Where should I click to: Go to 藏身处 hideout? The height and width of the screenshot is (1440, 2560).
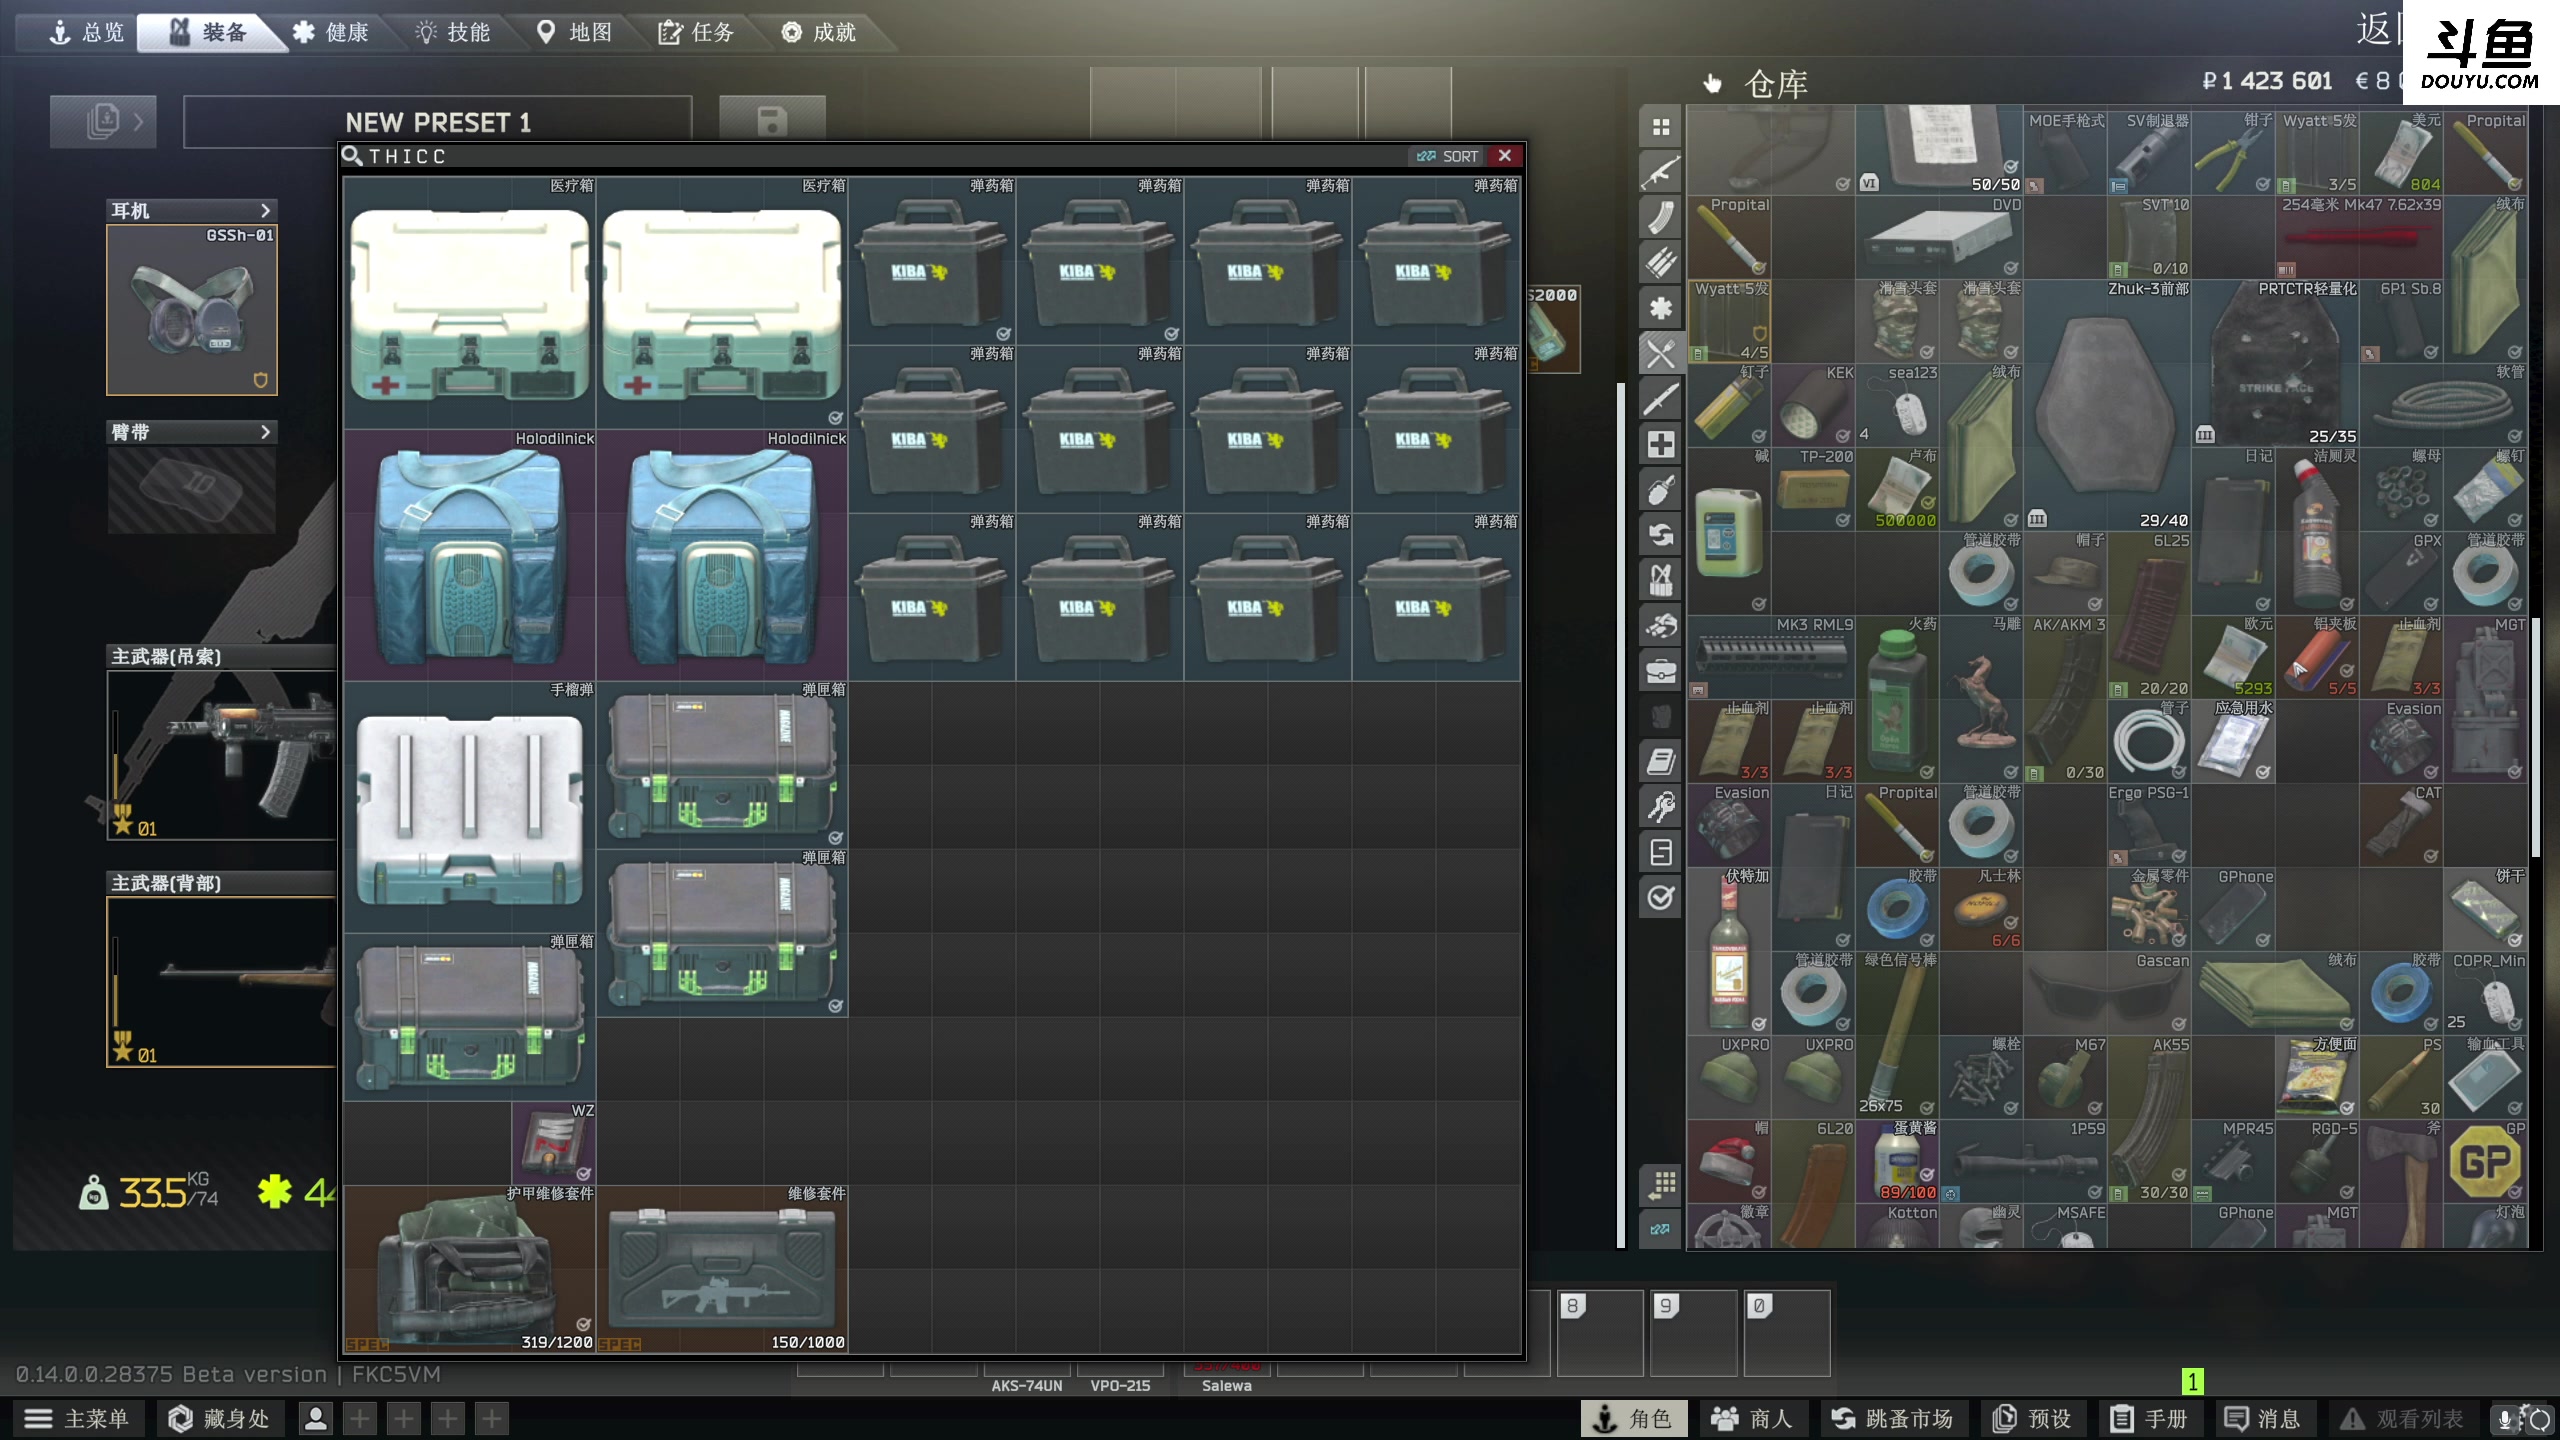pos(220,1419)
